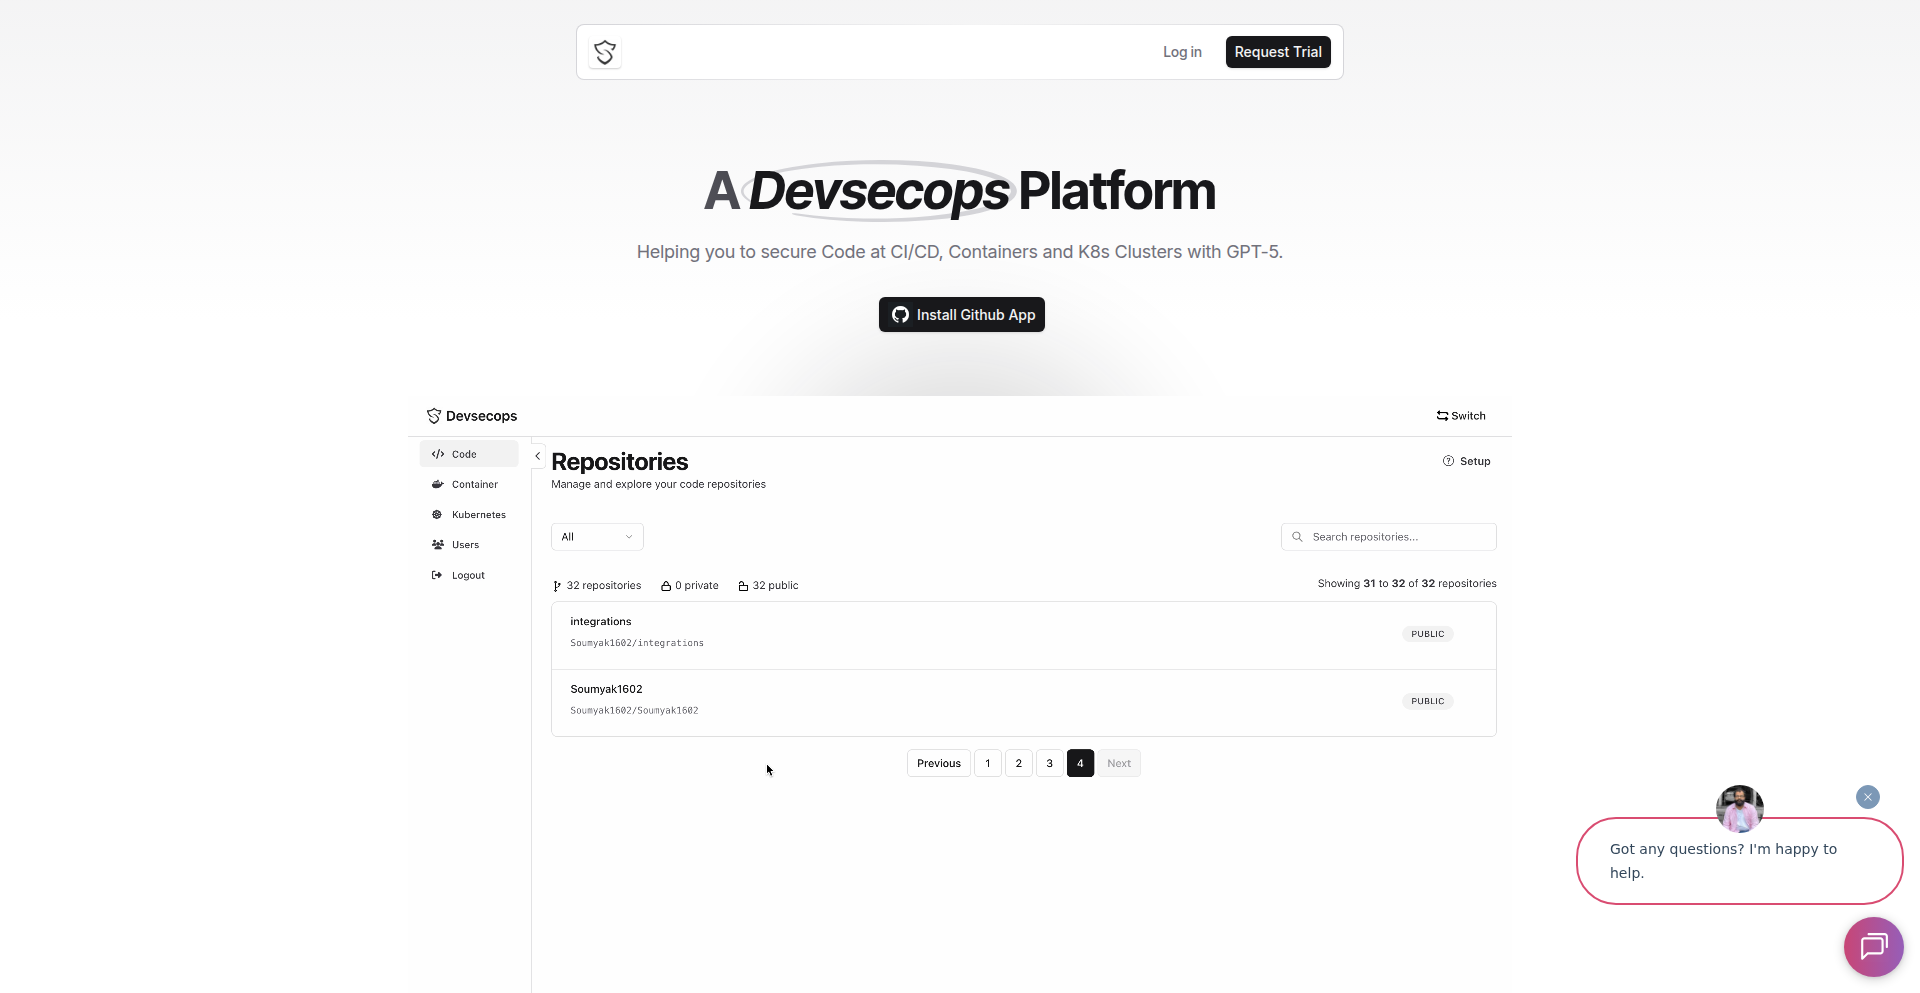The width and height of the screenshot is (1920, 993).
Task: Click the branch icon beside 32 repositories
Action: (x=557, y=586)
